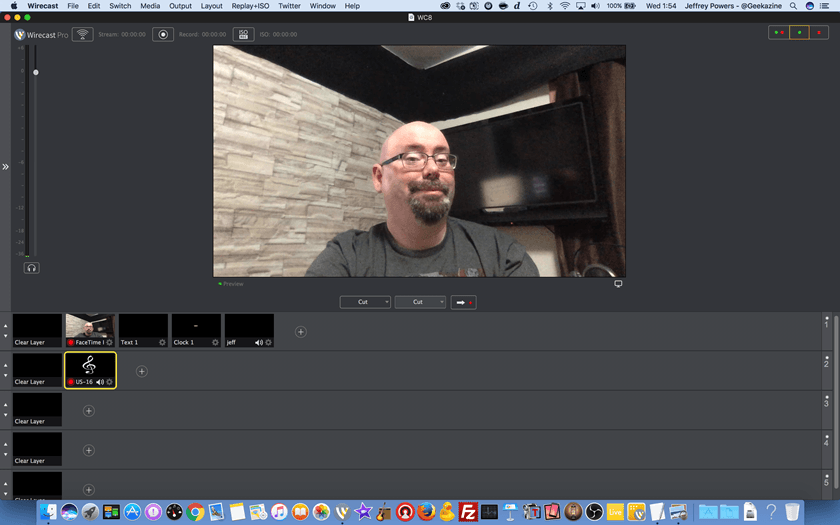Image resolution: width=840 pixels, height=525 pixels.
Task: Mute audio speaker on US-16 shot
Action: [100, 382]
